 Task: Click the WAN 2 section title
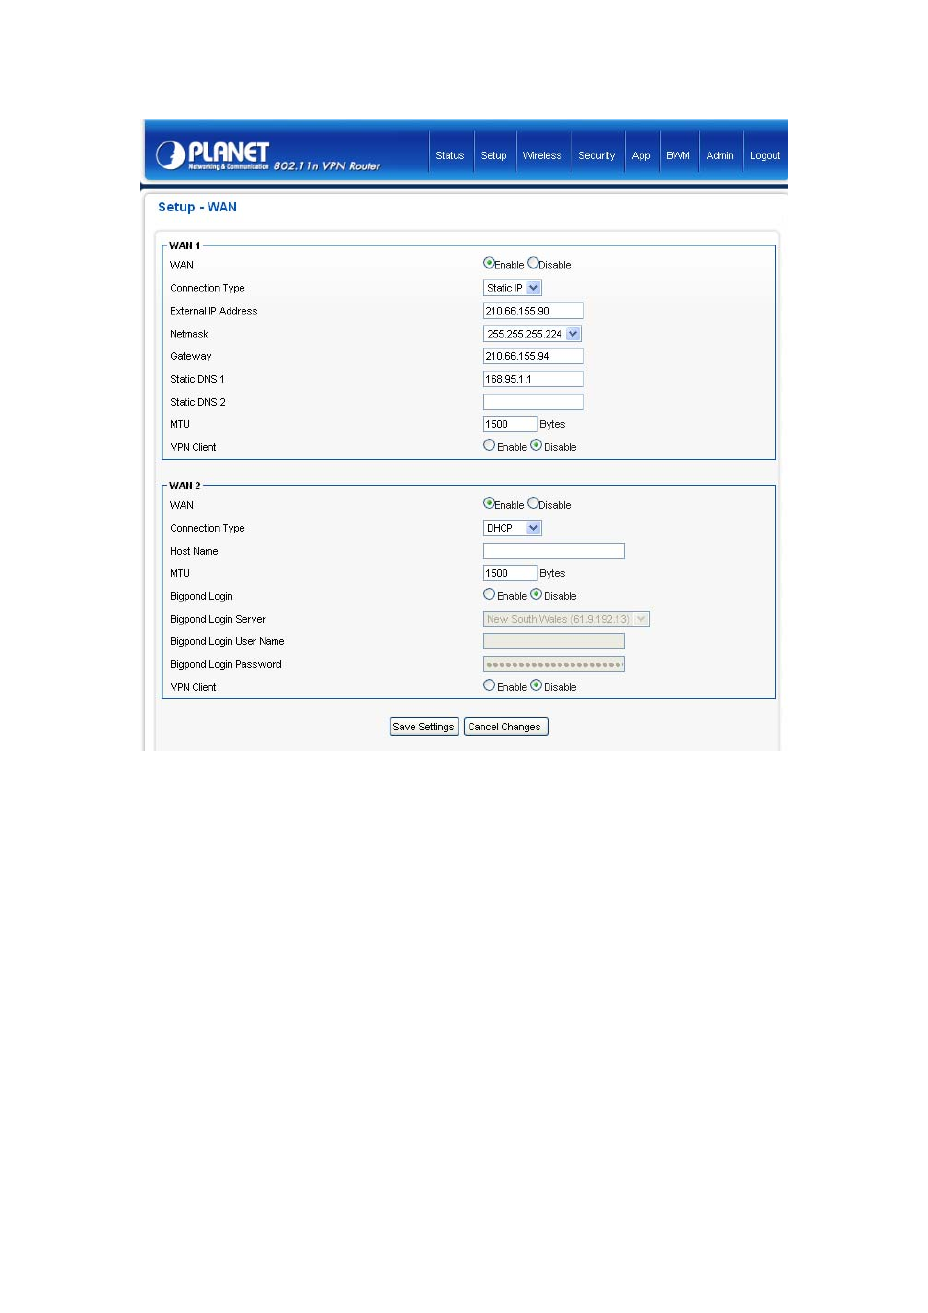pos(184,485)
